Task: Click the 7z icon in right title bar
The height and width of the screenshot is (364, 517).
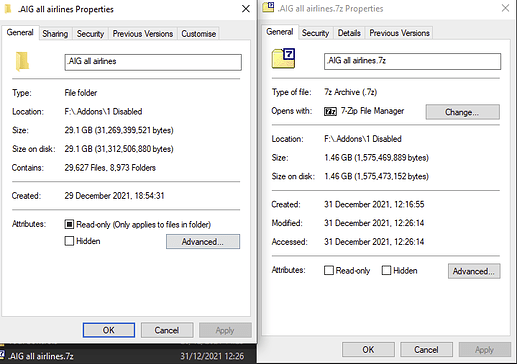Action: click(268, 7)
